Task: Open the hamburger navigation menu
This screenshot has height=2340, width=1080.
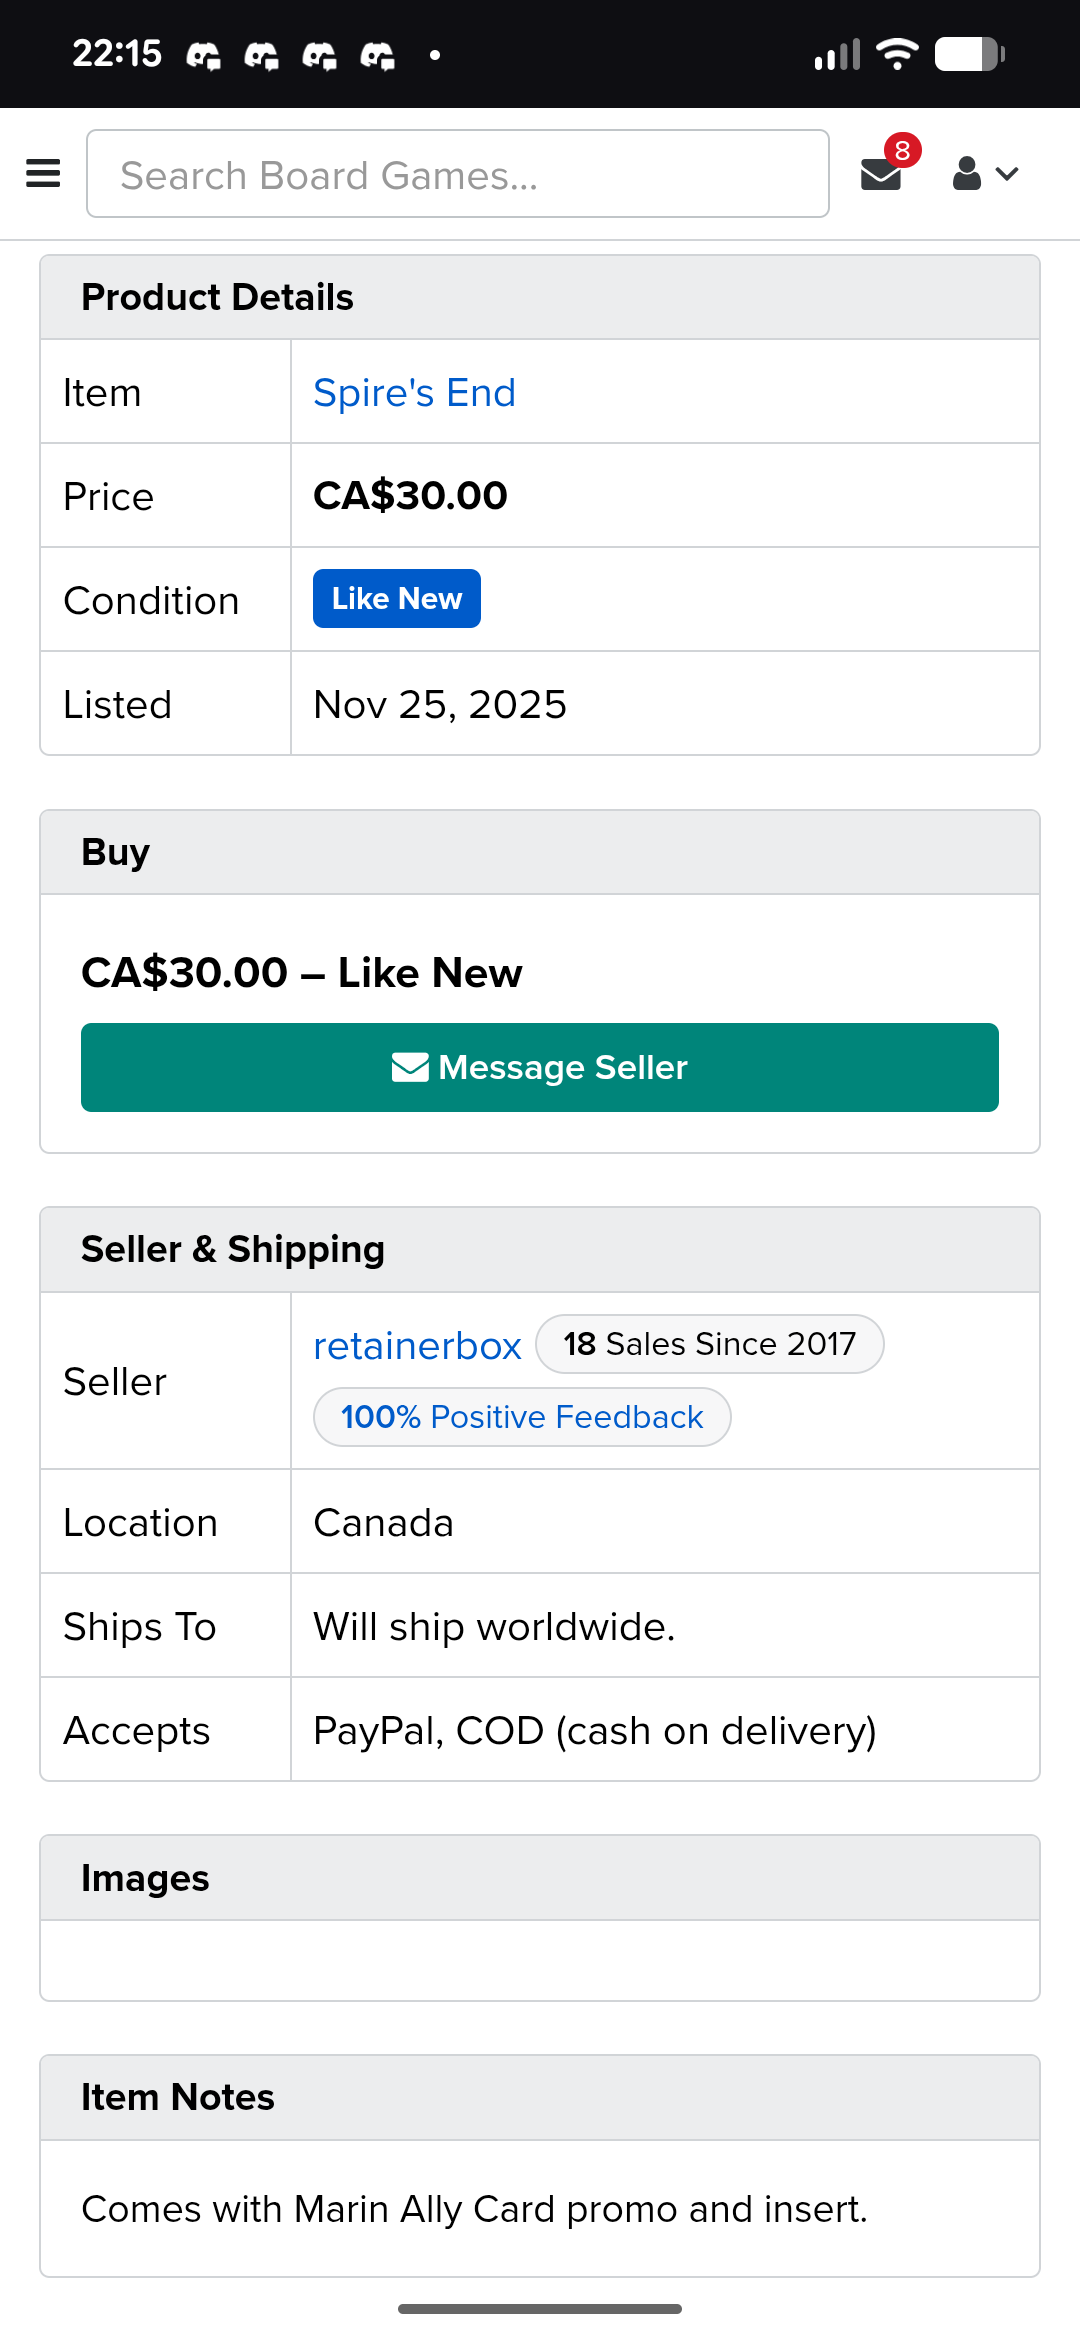Action: coord(43,174)
